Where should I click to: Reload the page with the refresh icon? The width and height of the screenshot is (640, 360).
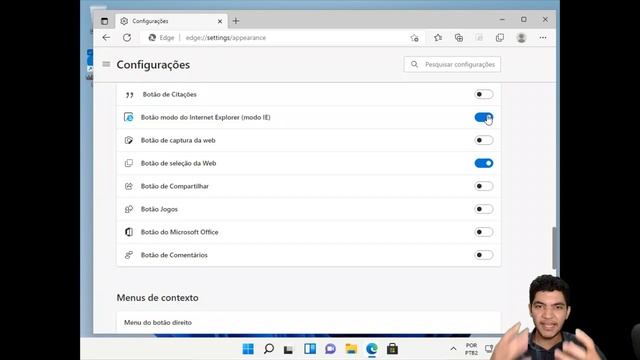click(x=127, y=38)
